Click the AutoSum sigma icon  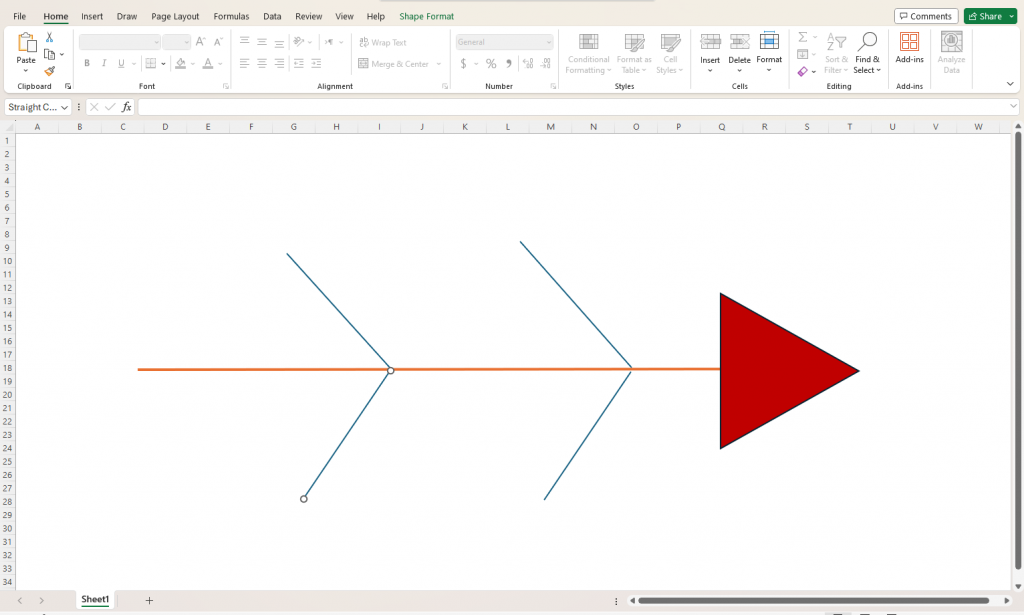pyautogui.click(x=803, y=37)
